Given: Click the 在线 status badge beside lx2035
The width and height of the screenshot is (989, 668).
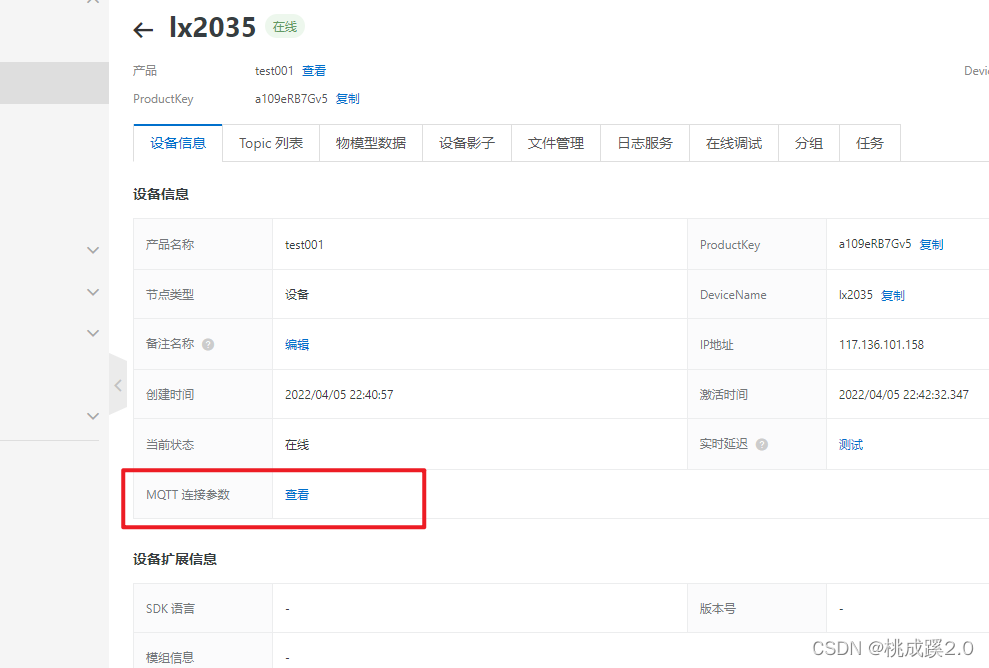Looking at the screenshot, I should pyautogui.click(x=285, y=26).
